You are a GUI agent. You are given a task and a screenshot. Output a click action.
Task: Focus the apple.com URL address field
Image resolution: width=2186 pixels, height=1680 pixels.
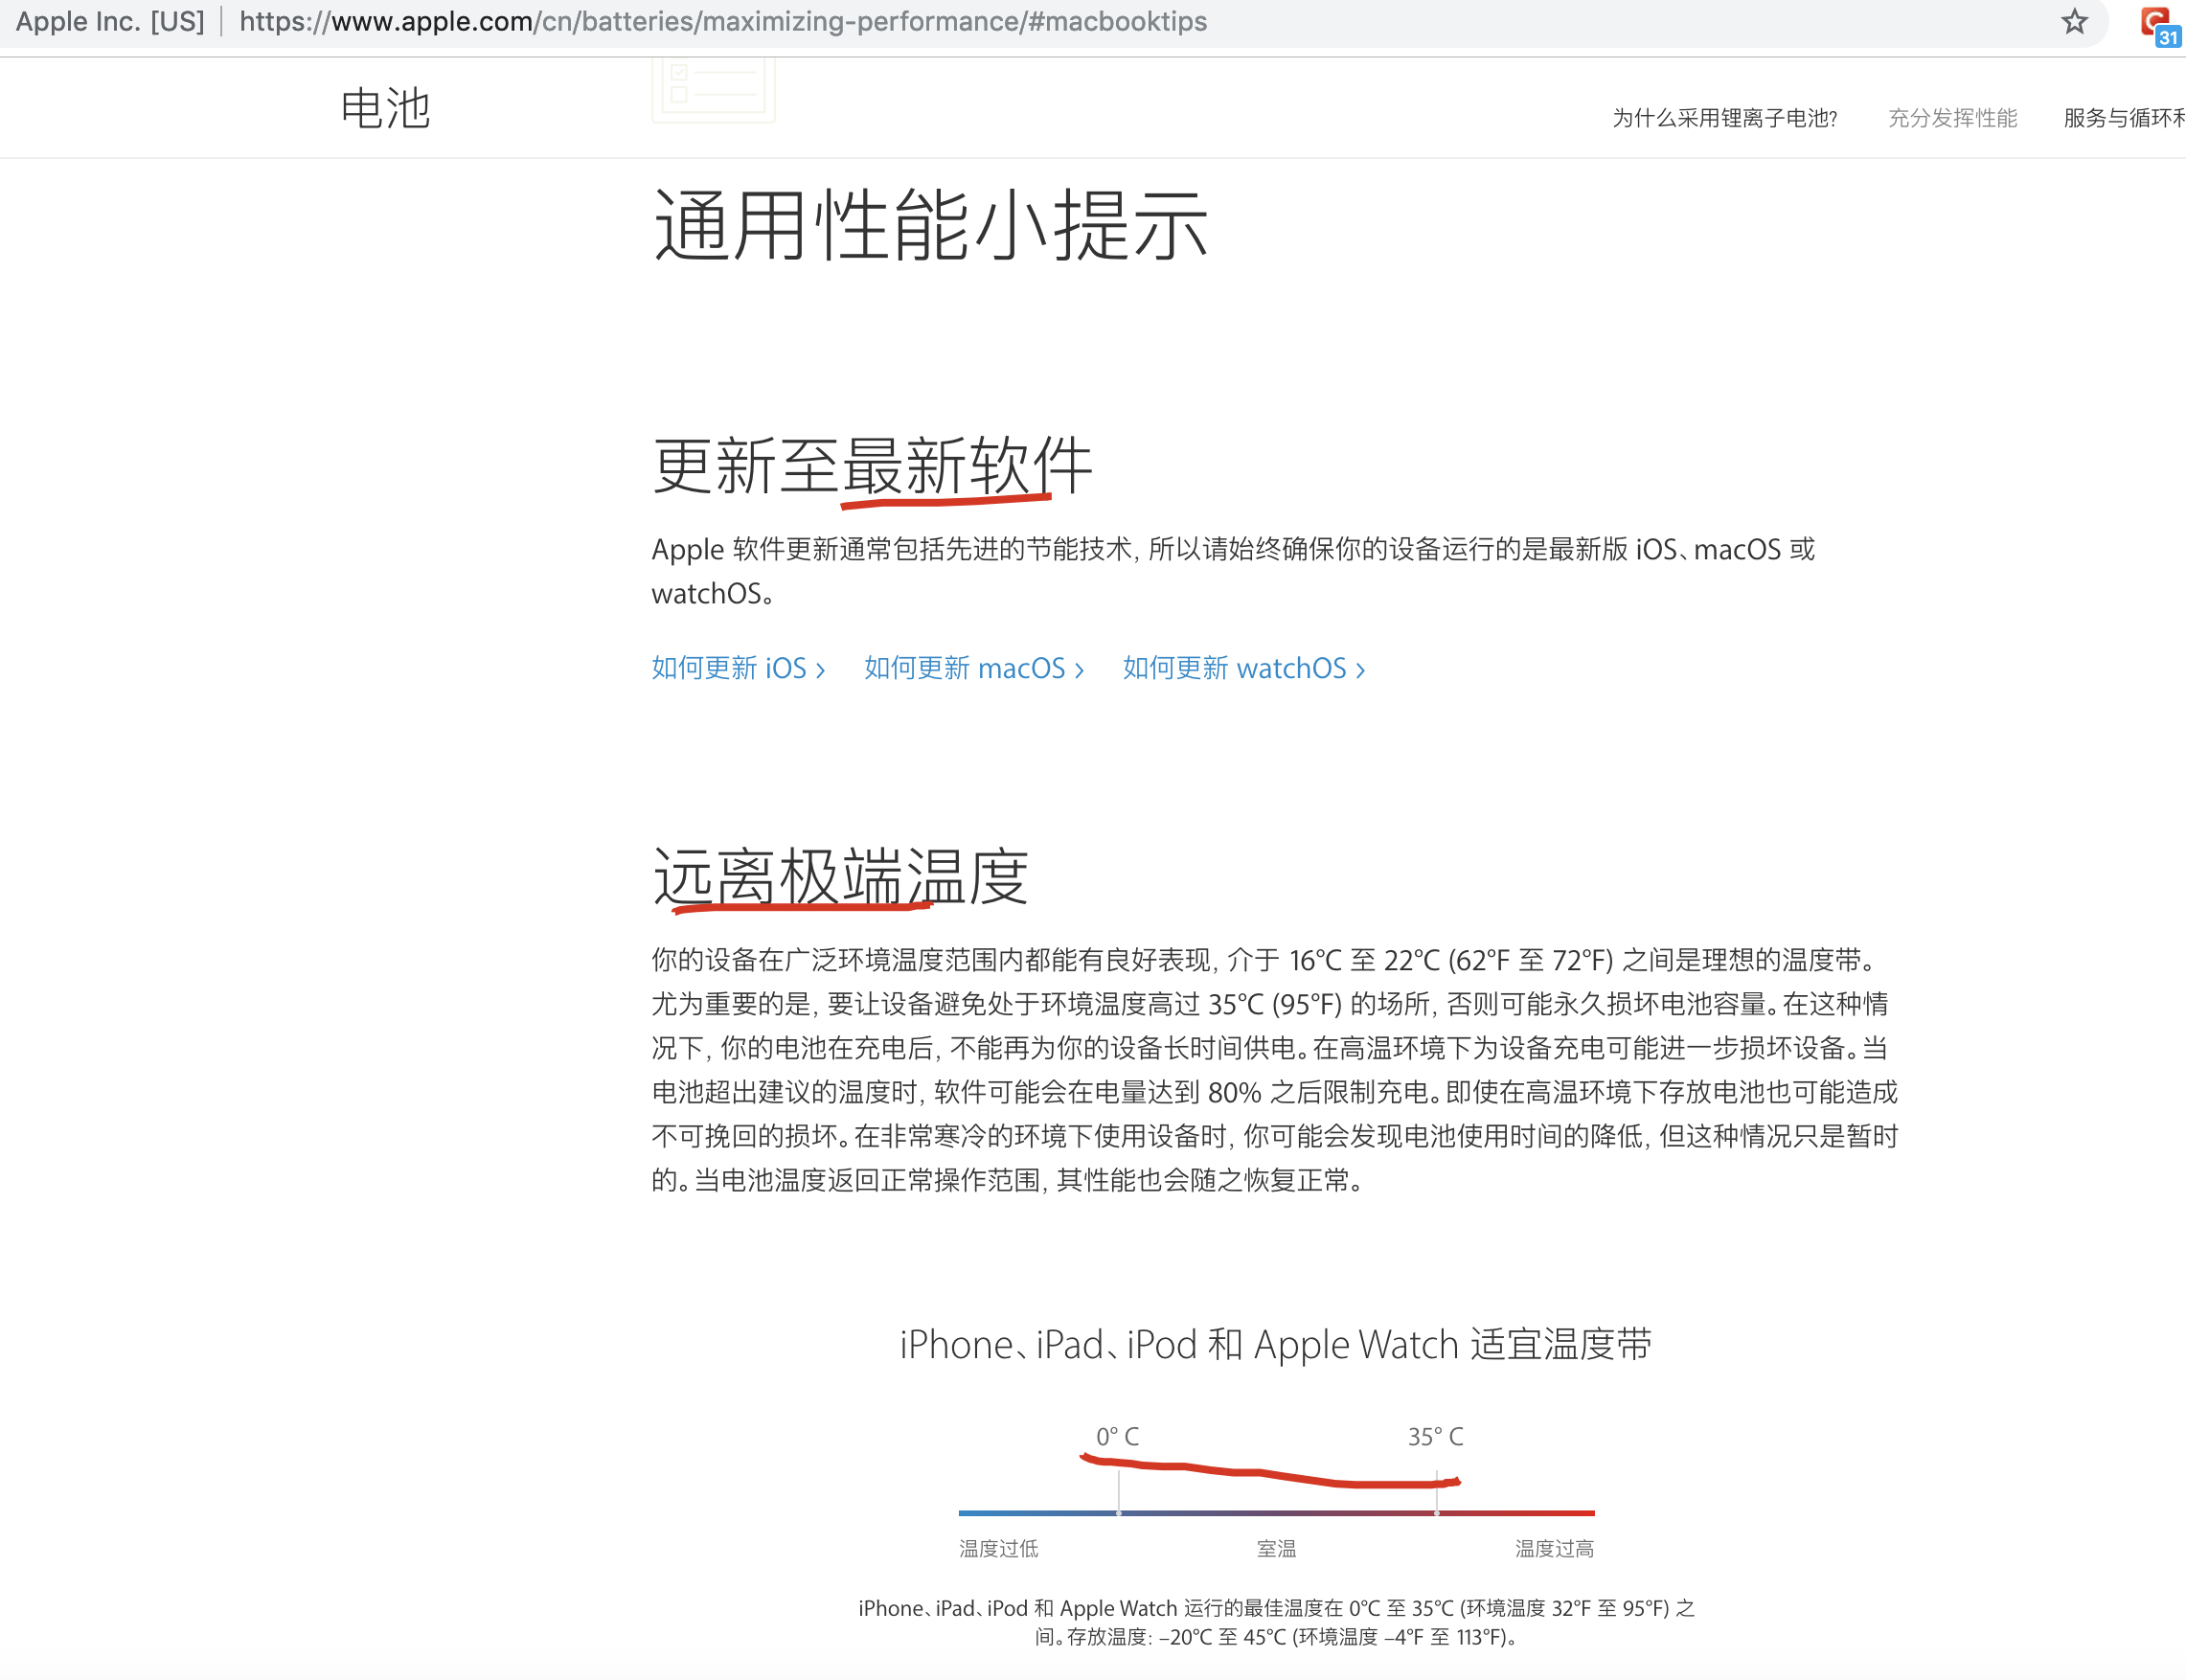722,22
